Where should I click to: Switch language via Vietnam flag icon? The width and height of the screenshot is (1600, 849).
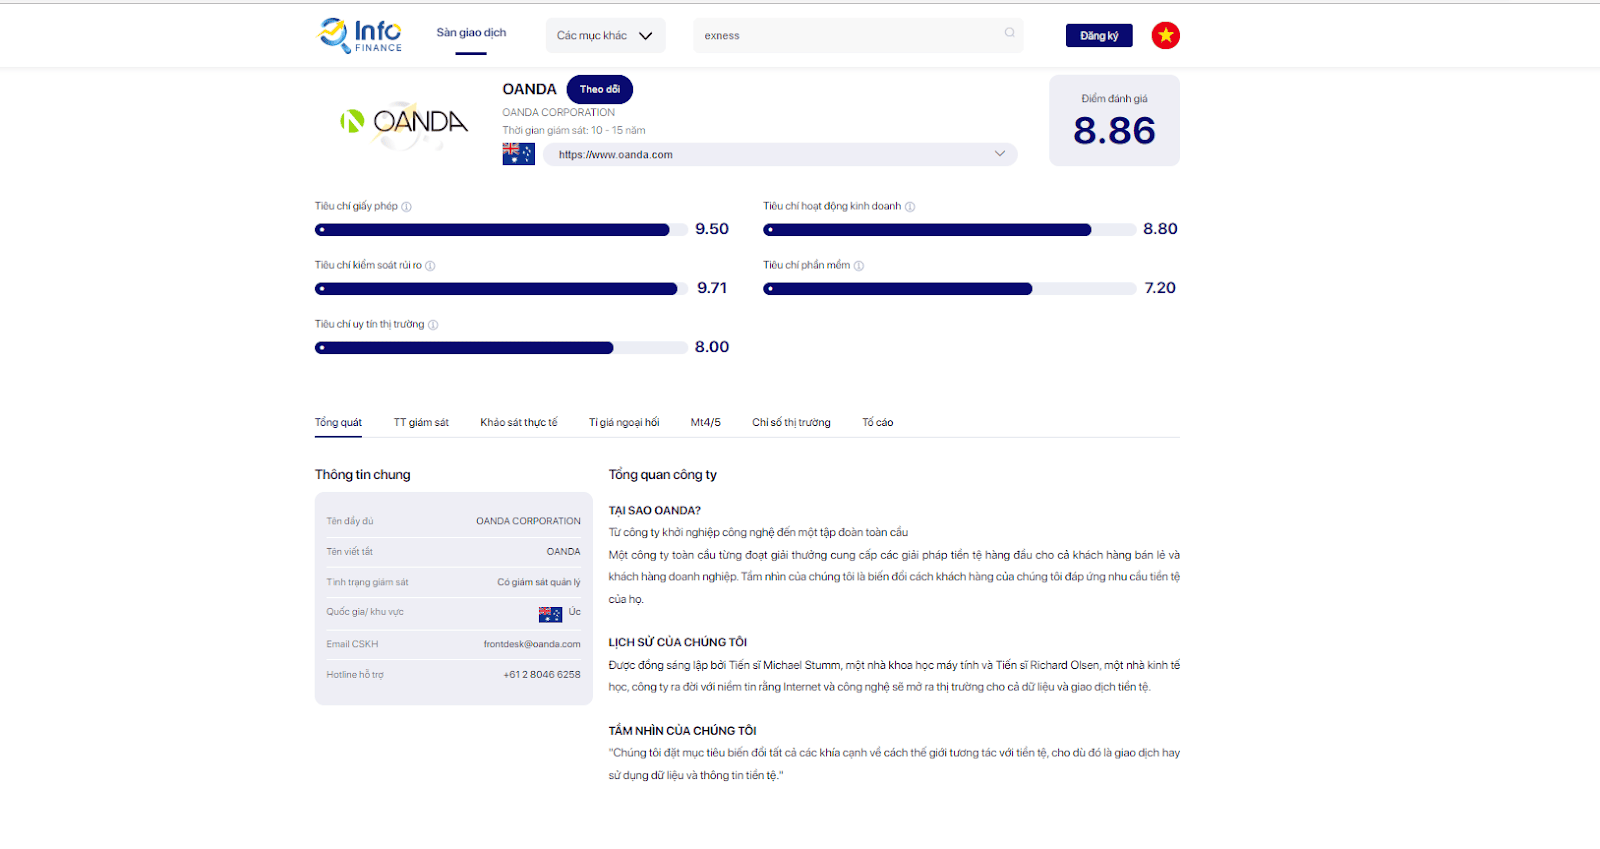[x=1165, y=35]
